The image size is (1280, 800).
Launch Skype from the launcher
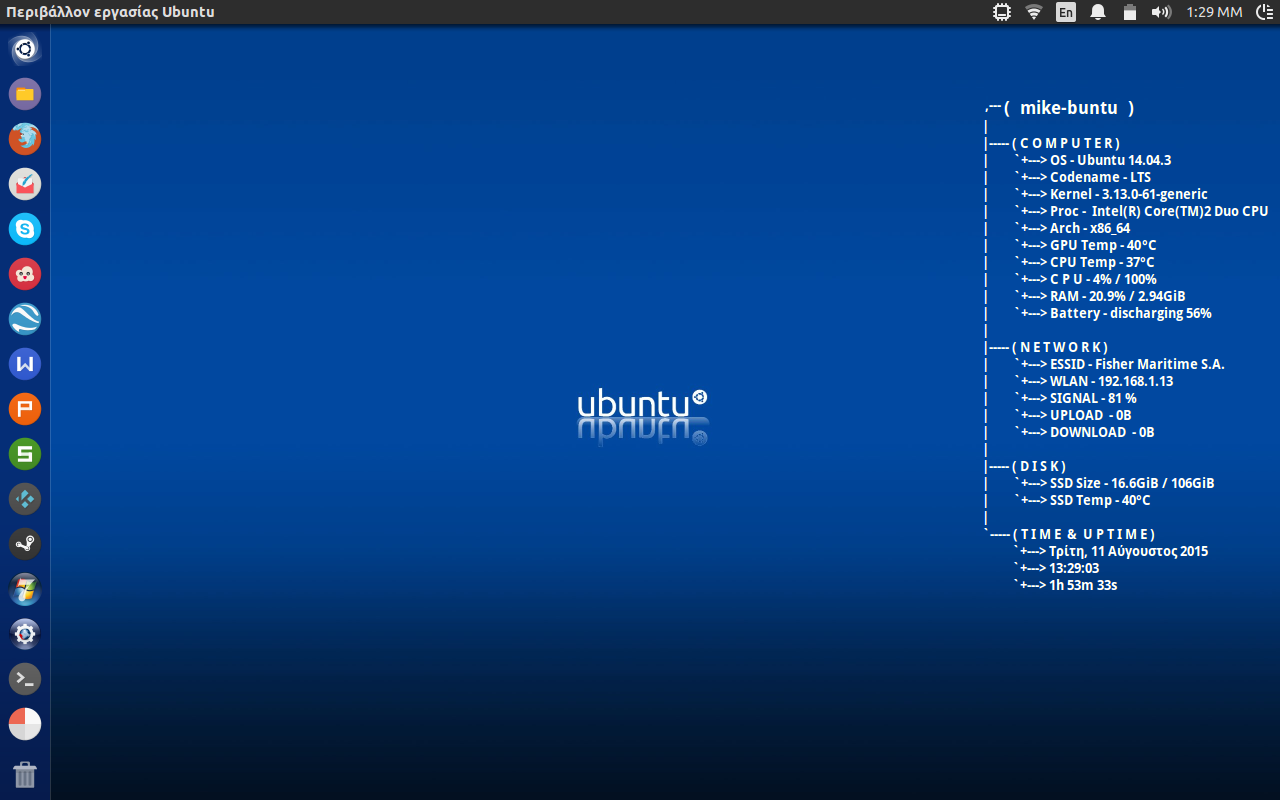pos(25,229)
